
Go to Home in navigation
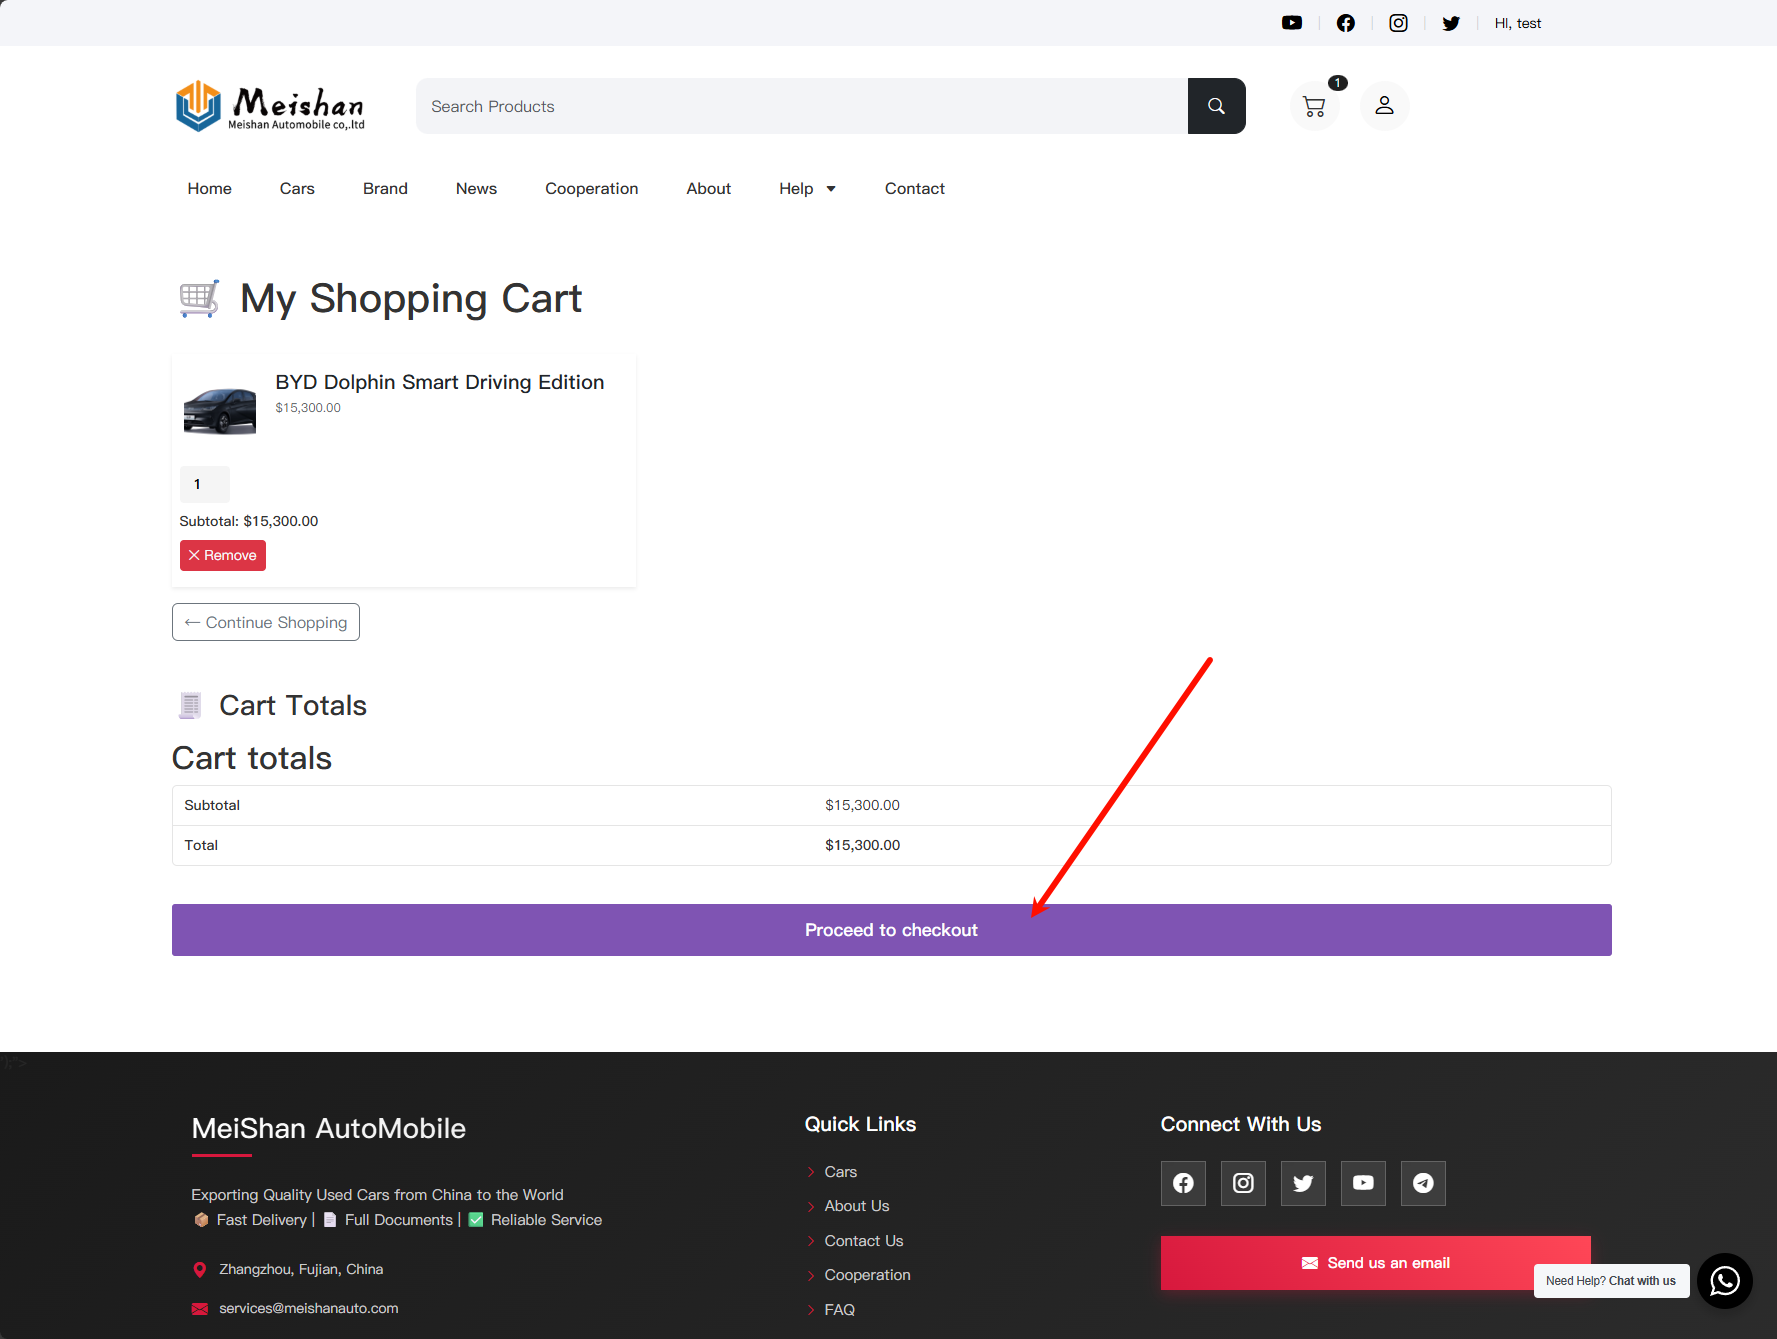point(209,189)
